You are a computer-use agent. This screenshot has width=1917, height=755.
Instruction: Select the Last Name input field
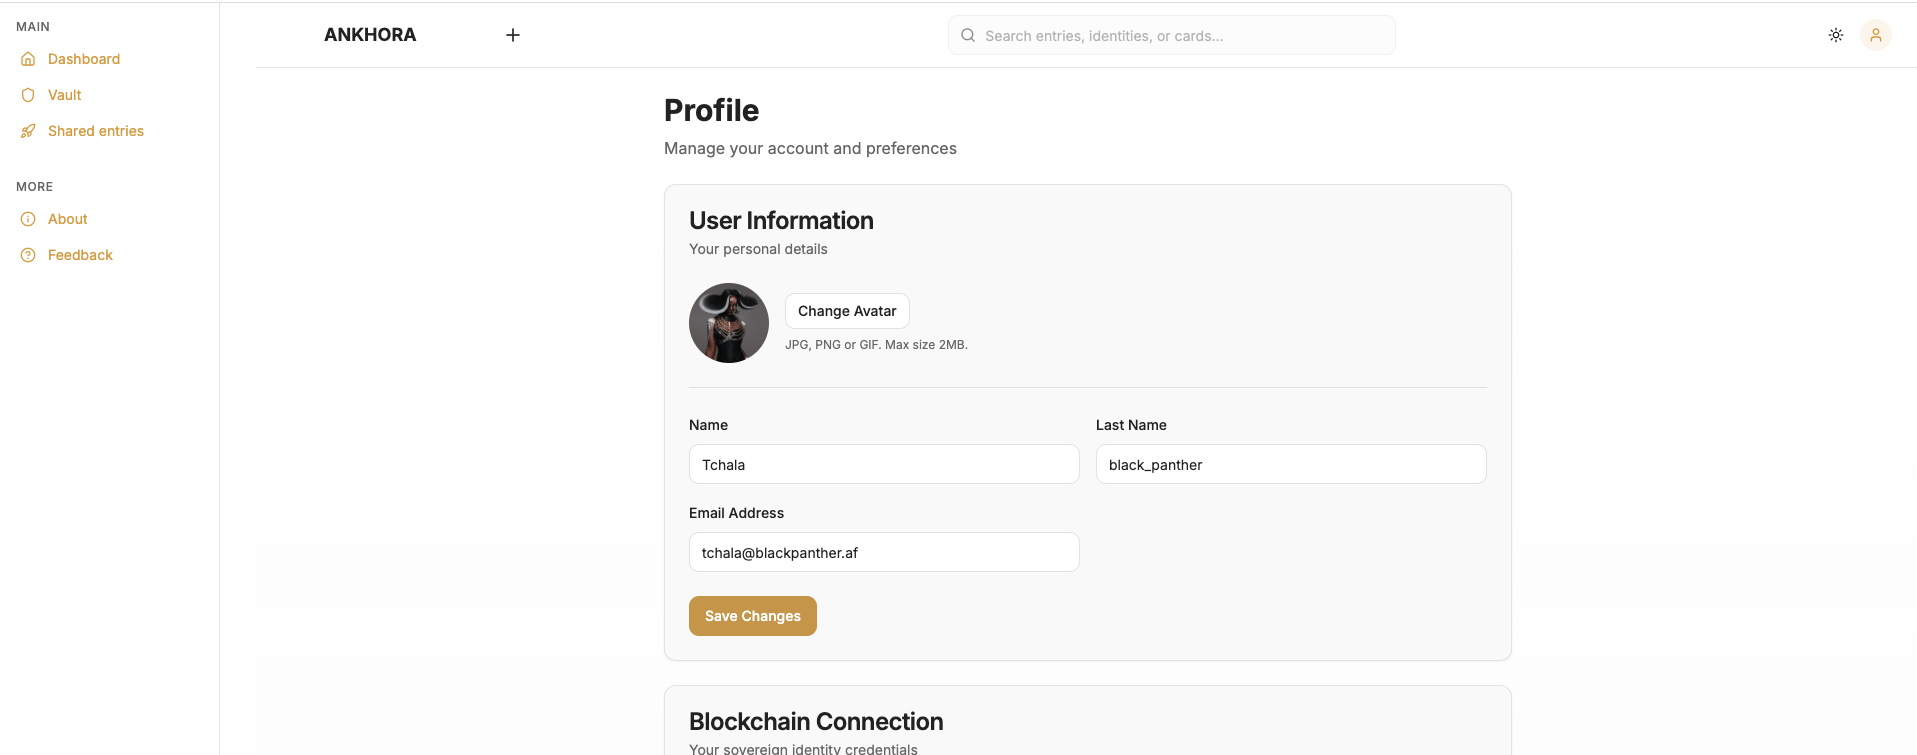1291,464
